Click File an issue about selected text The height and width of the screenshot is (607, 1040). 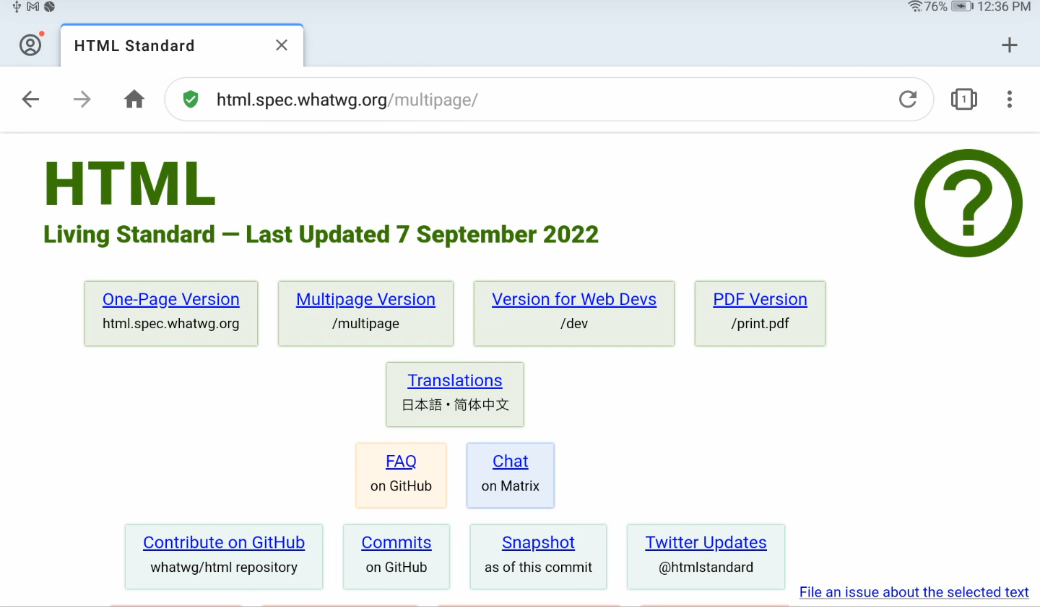914,592
